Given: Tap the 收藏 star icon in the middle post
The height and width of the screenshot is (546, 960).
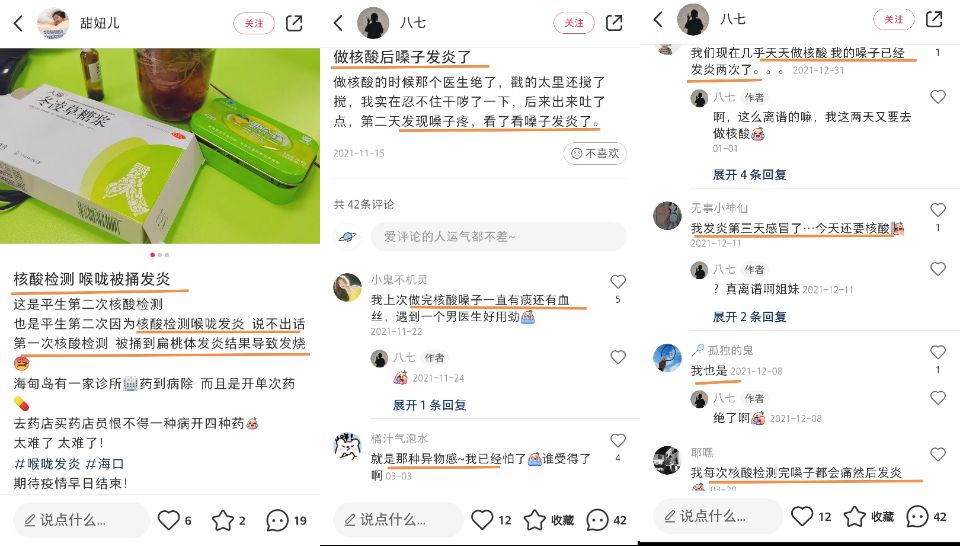Looking at the screenshot, I should (534, 520).
